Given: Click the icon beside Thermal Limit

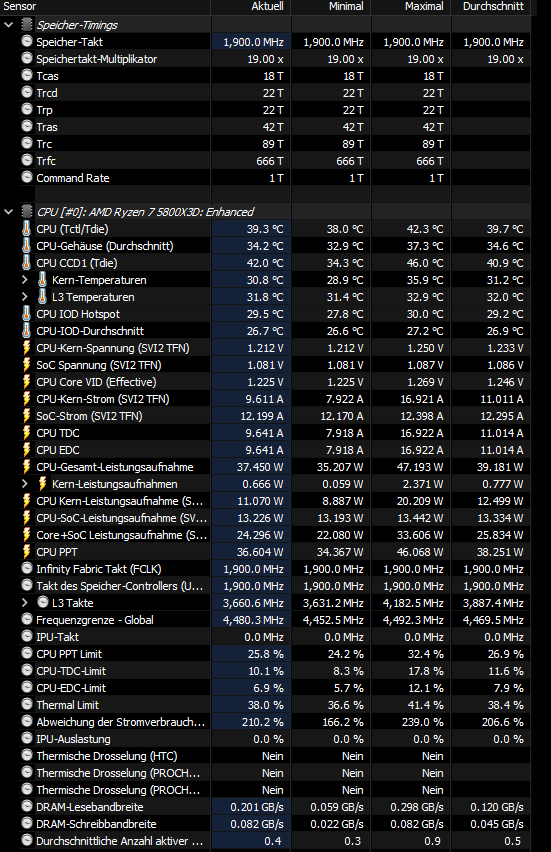Looking at the screenshot, I should pos(27,704).
